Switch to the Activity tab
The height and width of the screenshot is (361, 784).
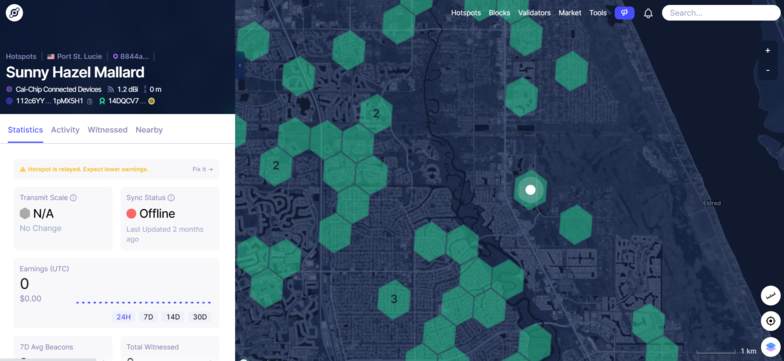pyautogui.click(x=65, y=130)
